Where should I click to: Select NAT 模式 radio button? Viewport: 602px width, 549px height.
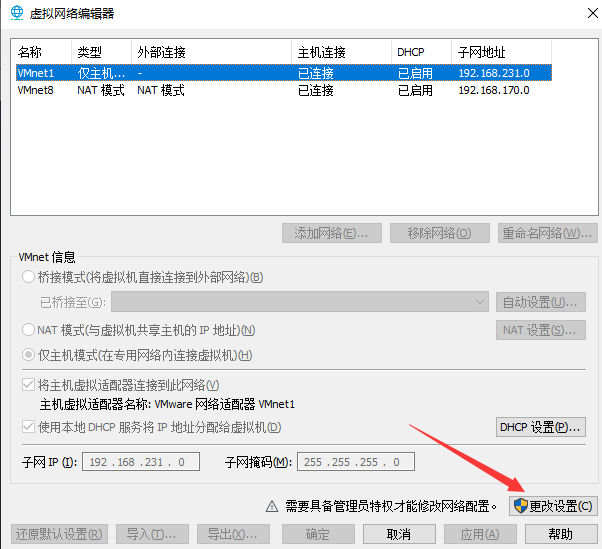28,330
